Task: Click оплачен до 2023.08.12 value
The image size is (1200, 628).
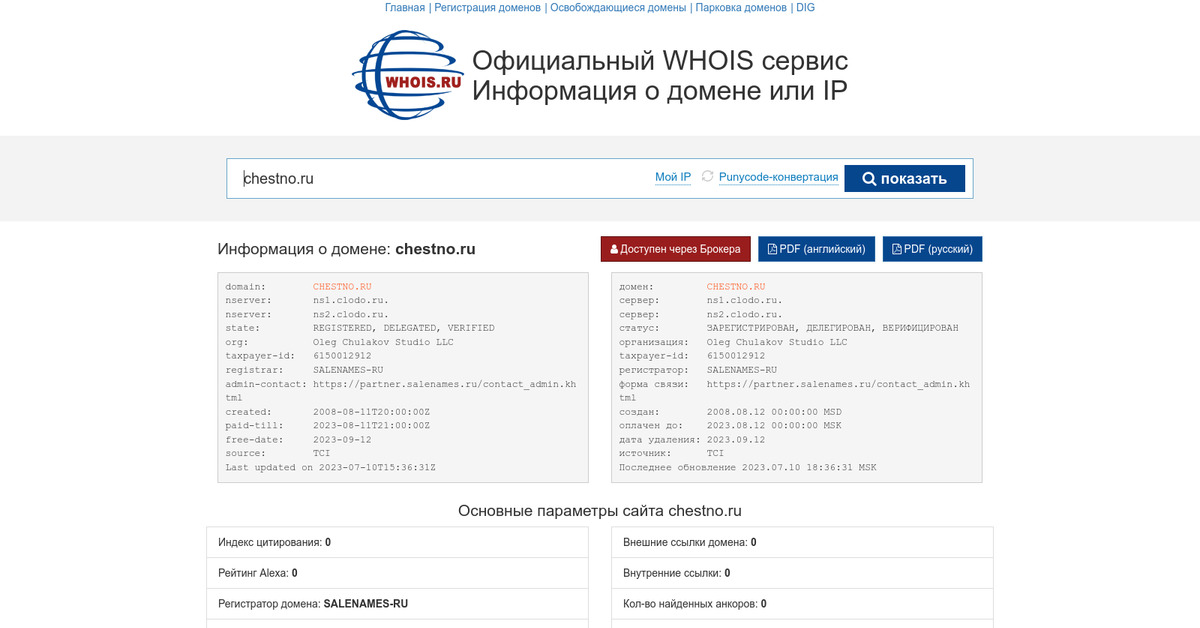Action: click(x=774, y=425)
